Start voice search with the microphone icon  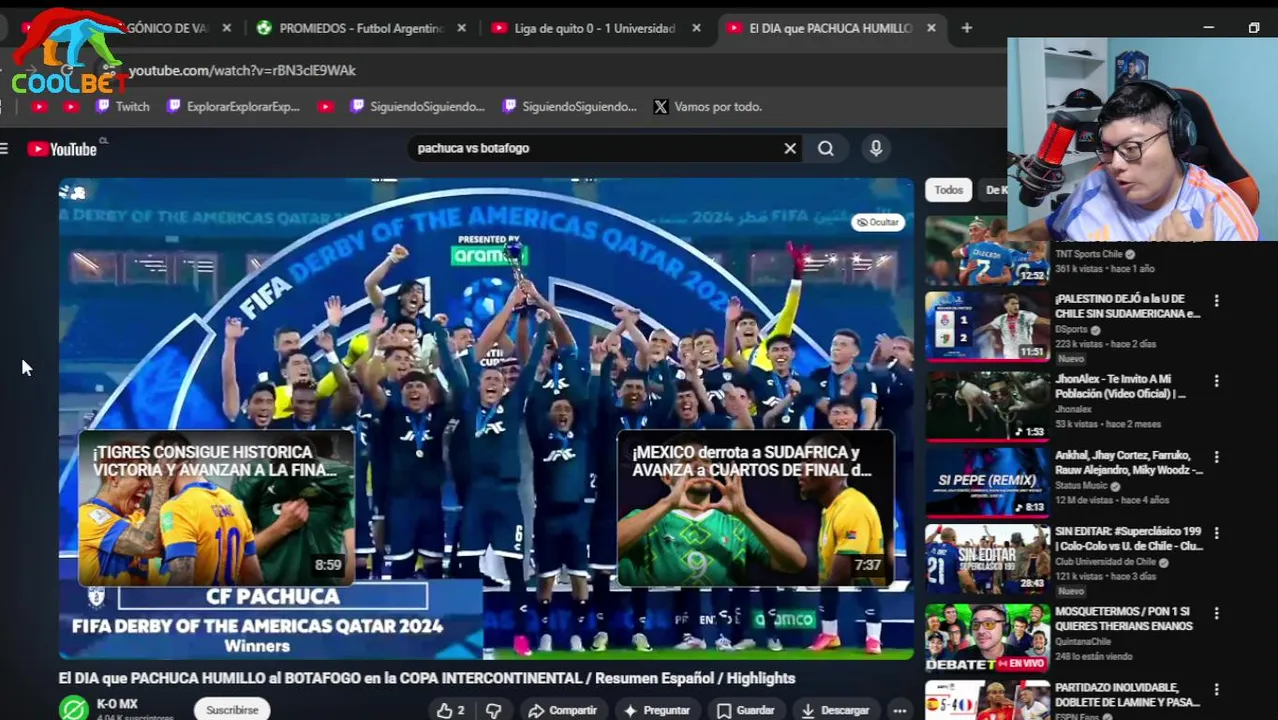click(x=876, y=148)
